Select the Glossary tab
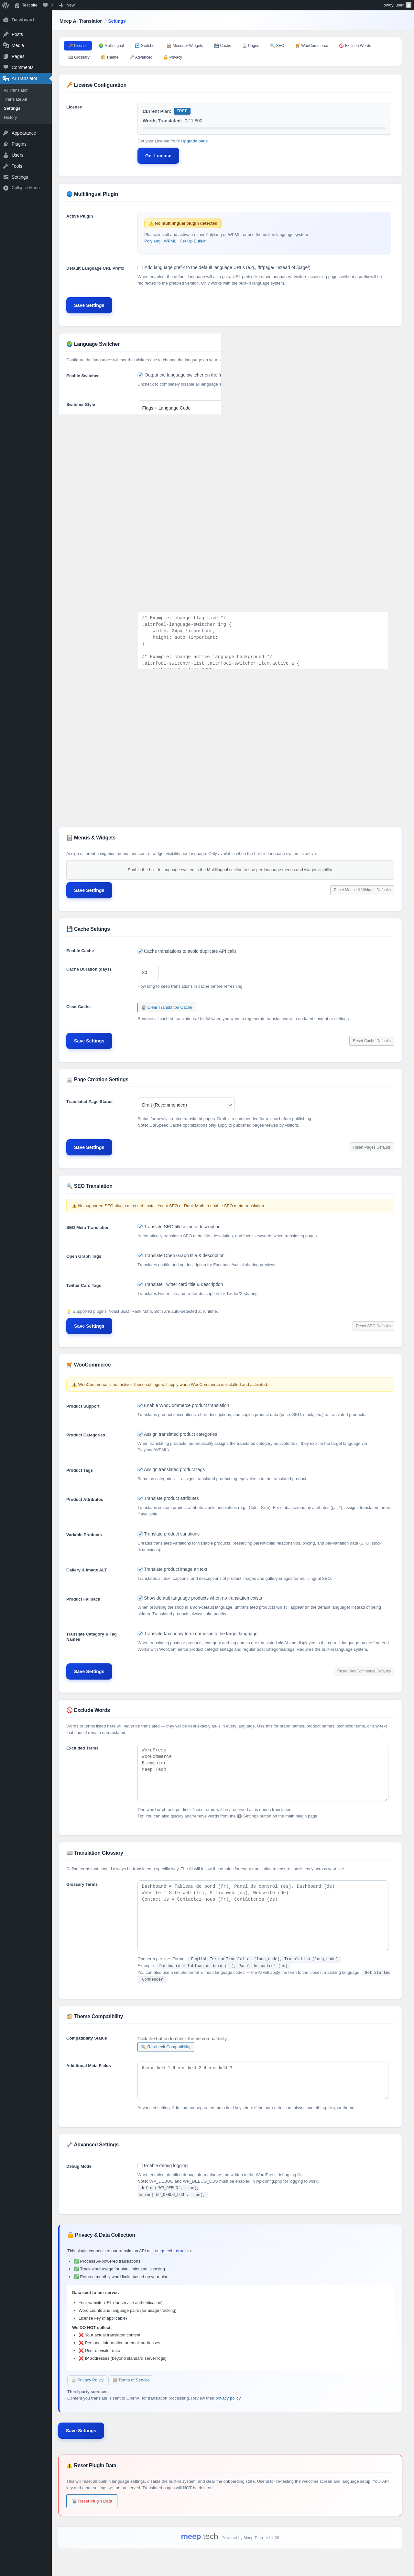This screenshot has width=414, height=2576. tap(79, 57)
